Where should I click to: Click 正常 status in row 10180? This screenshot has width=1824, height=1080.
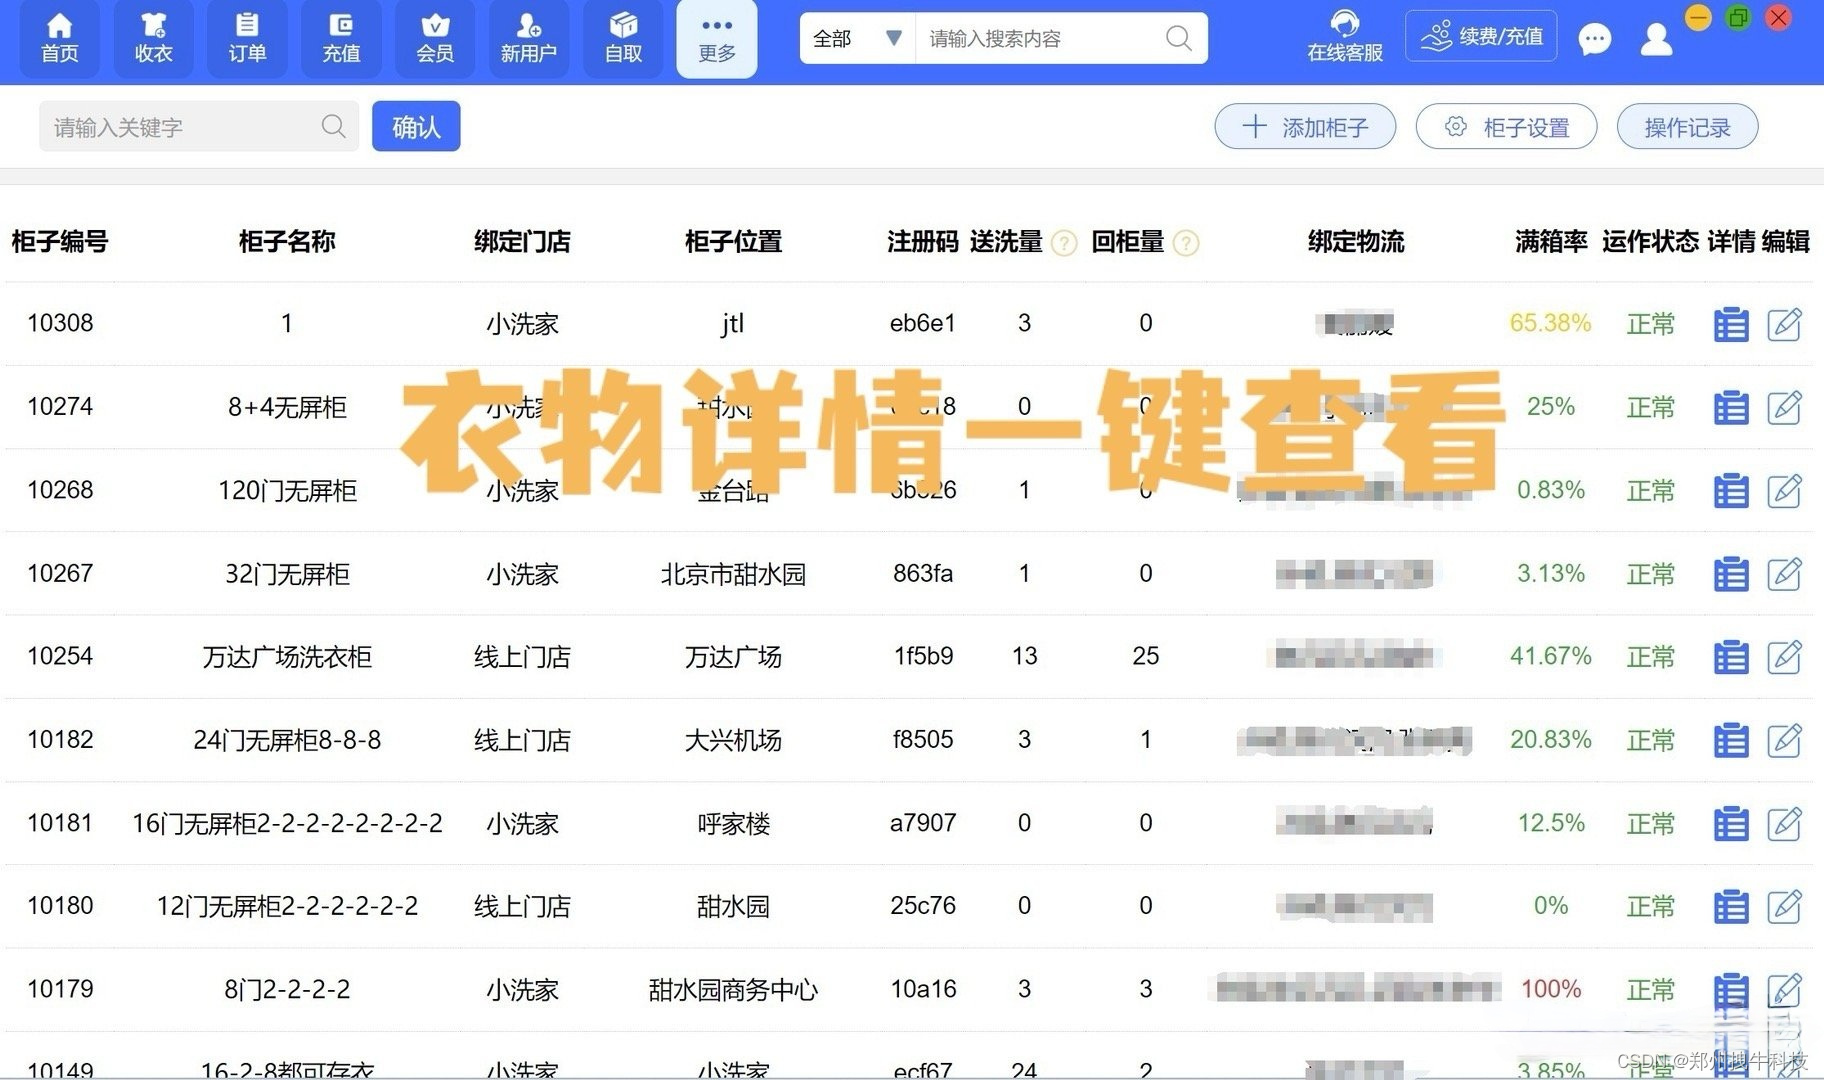coord(1650,906)
